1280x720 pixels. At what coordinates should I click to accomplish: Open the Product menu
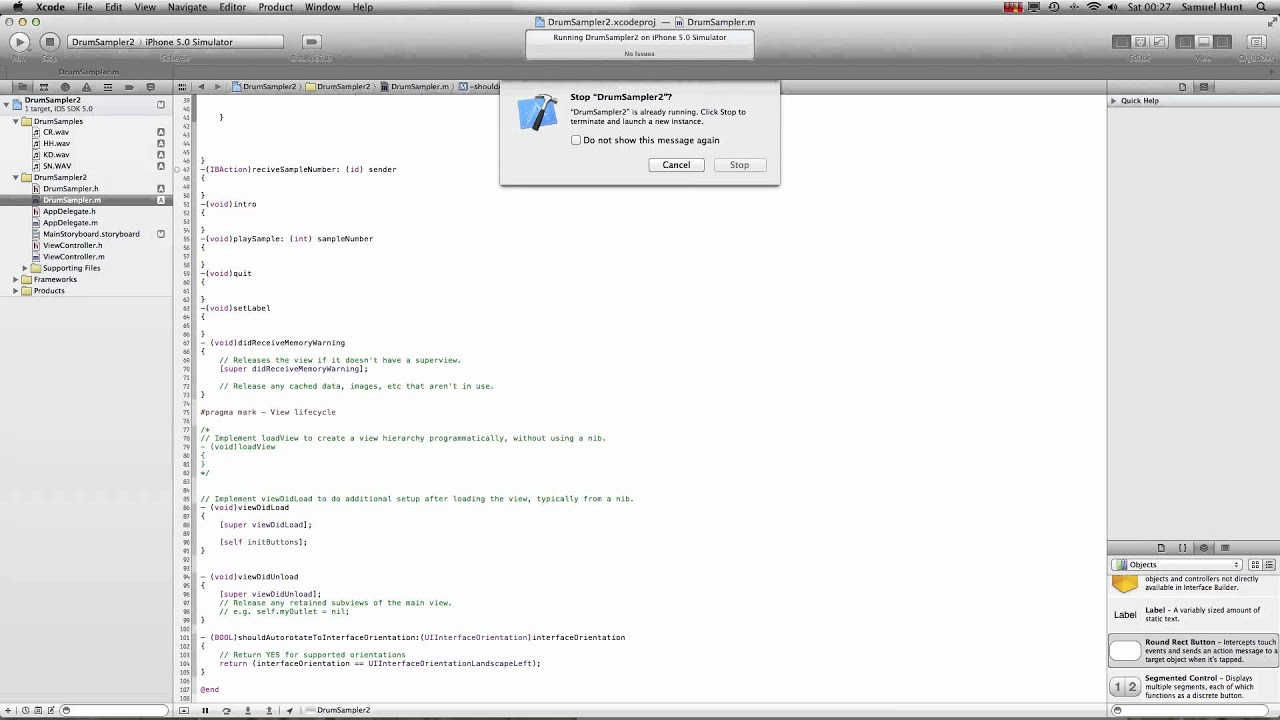click(275, 7)
